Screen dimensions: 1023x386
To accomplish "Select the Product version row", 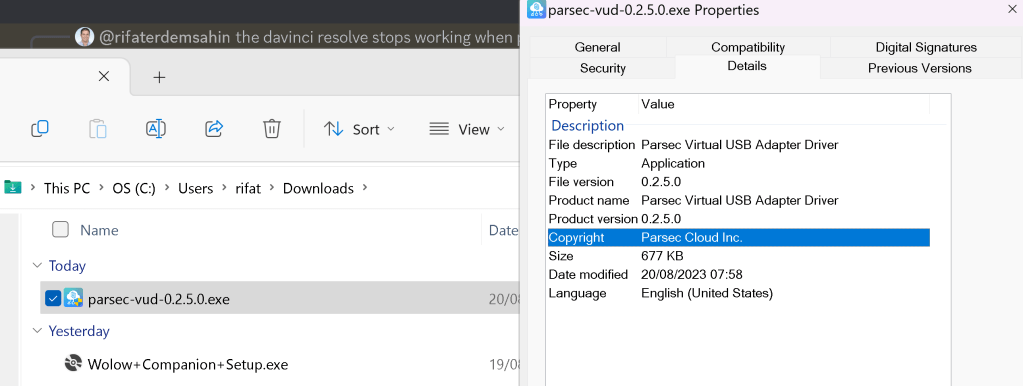I will 739,218.
